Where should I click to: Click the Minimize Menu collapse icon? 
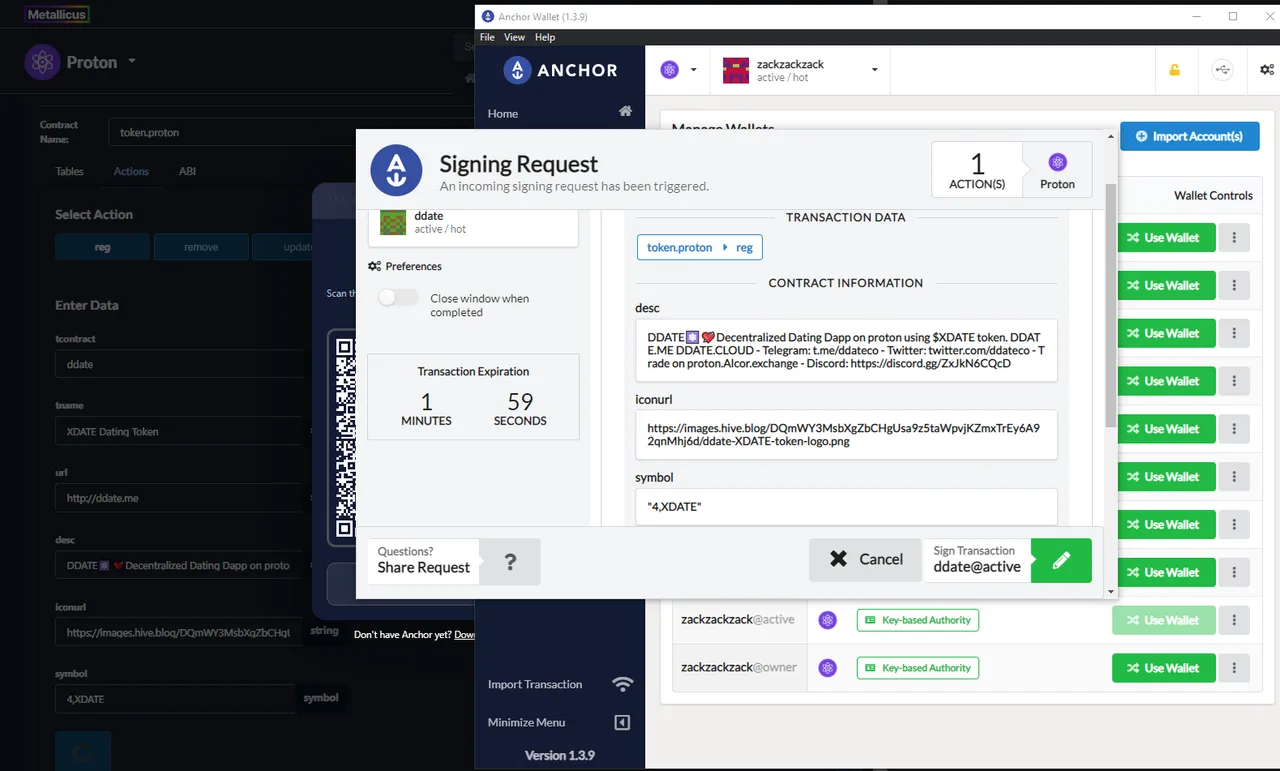click(622, 722)
